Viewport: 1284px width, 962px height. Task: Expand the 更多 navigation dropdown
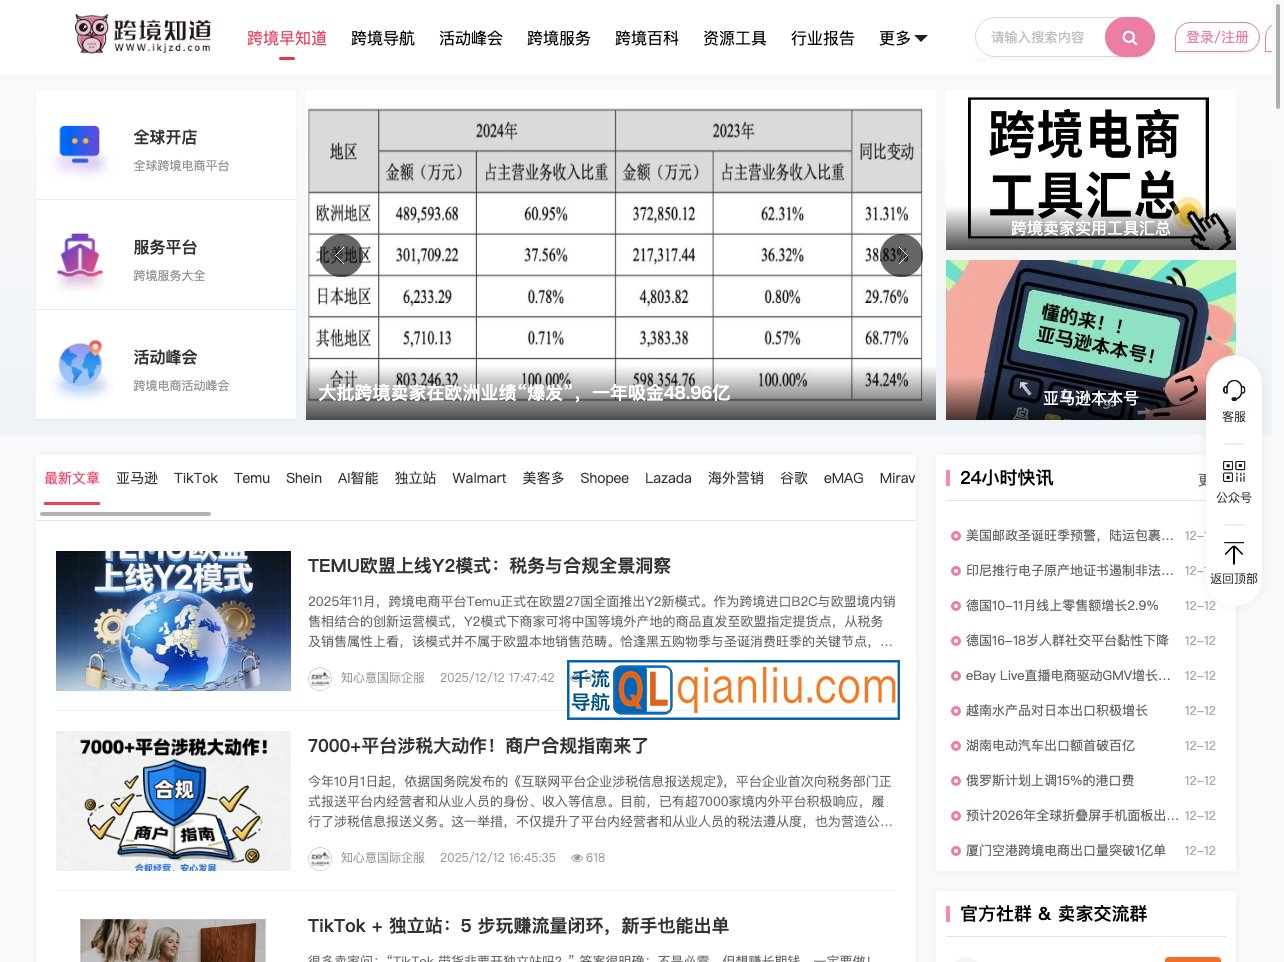[x=901, y=37]
